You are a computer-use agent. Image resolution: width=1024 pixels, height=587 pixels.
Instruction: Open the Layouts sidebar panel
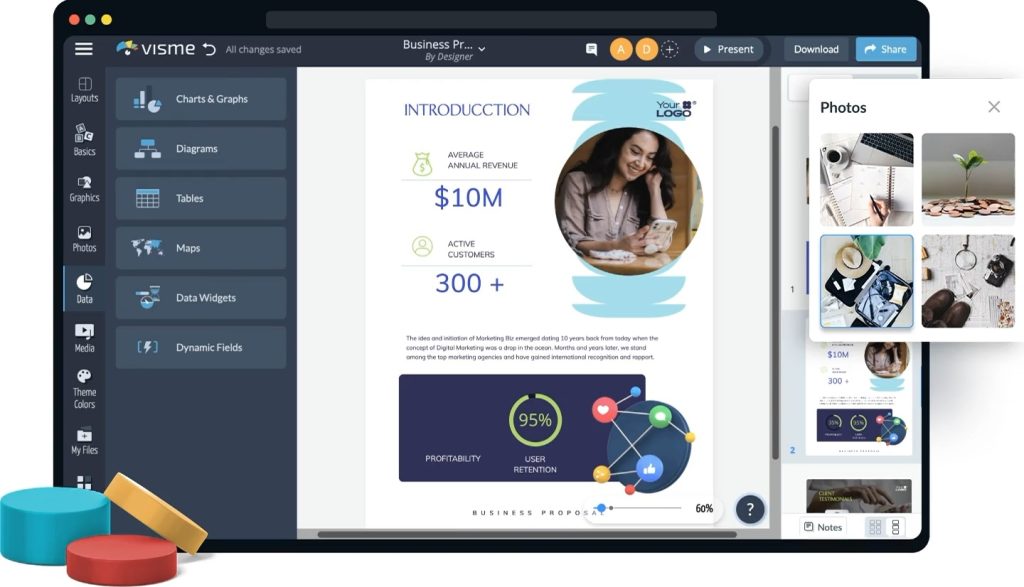[x=84, y=90]
